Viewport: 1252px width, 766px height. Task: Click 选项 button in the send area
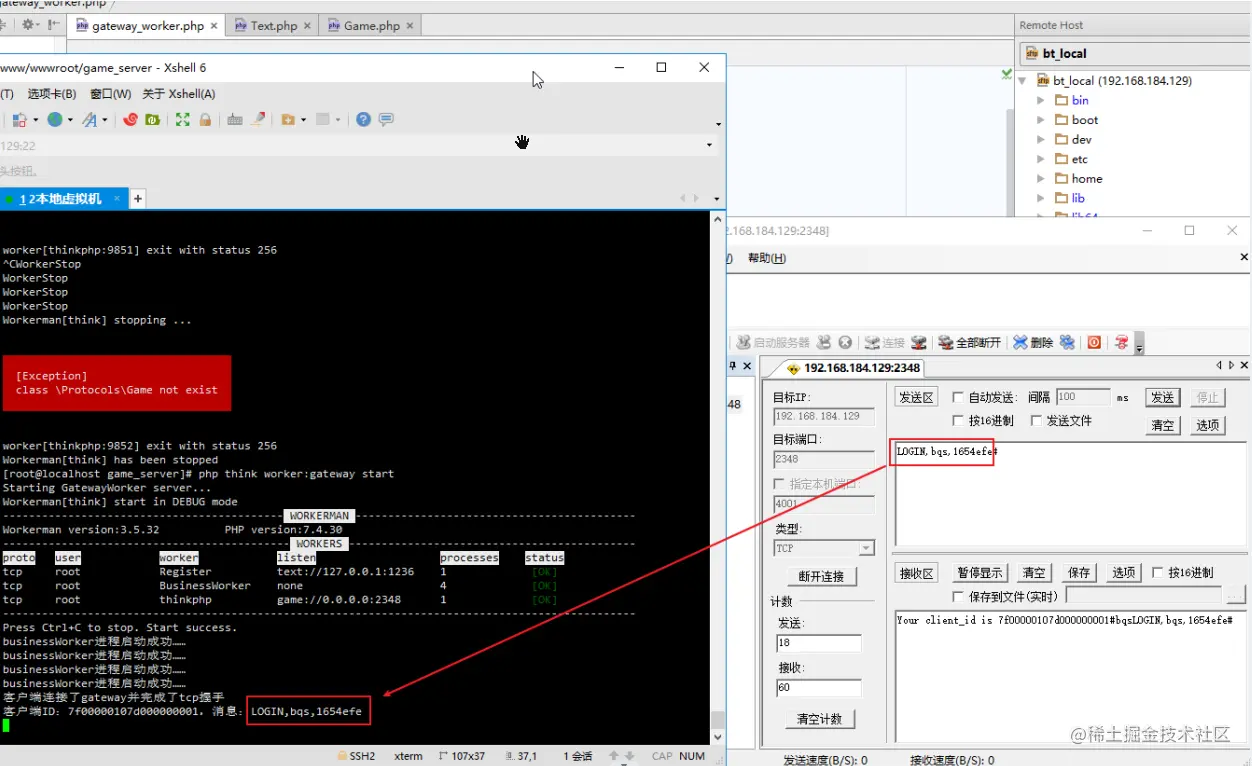(x=1208, y=425)
